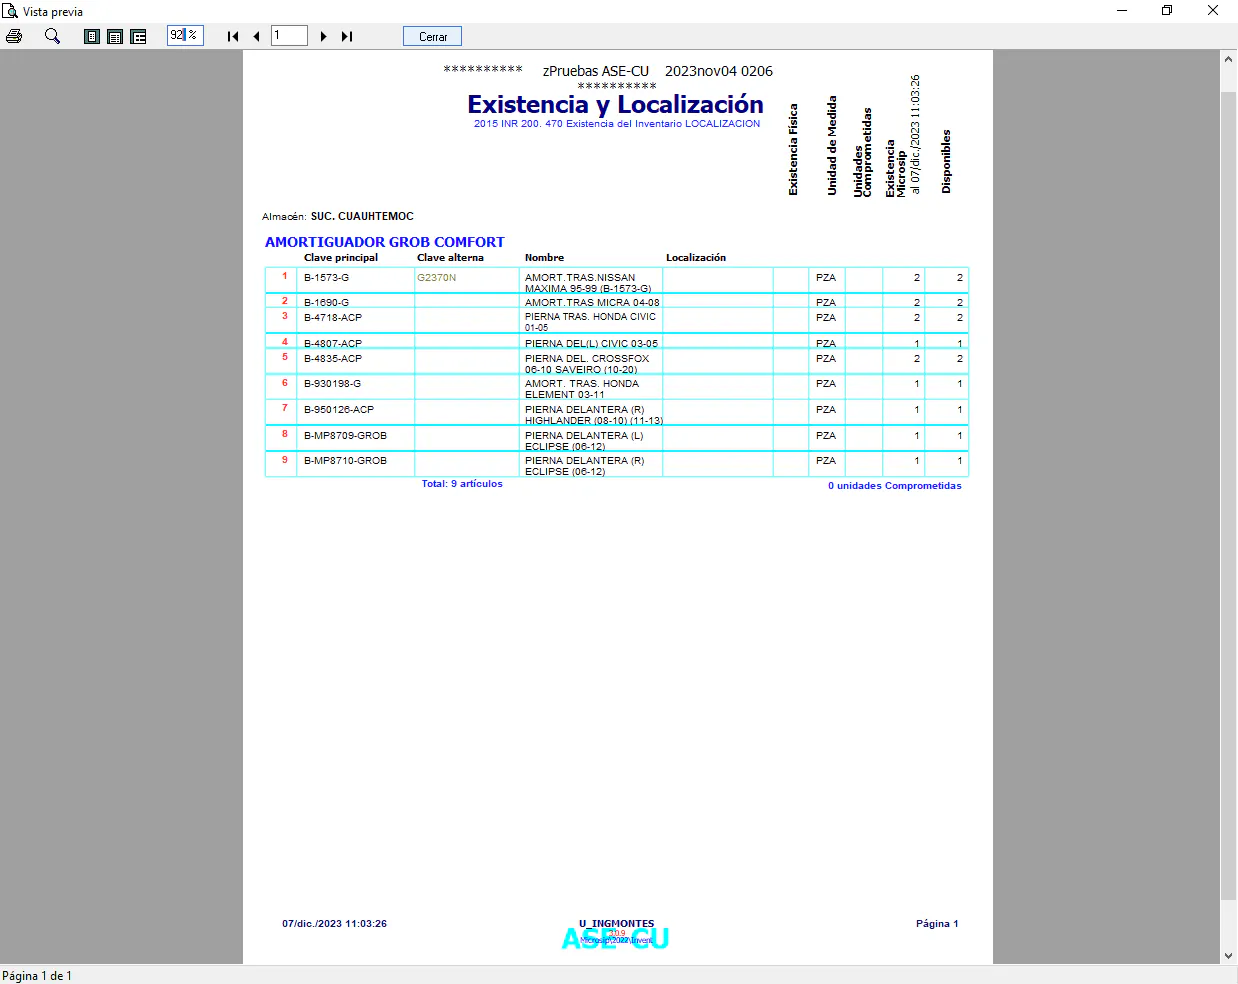Image resolution: width=1238 pixels, height=984 pixels.
Task: Click the 'Nombre' column header
Action: (544, 258)
